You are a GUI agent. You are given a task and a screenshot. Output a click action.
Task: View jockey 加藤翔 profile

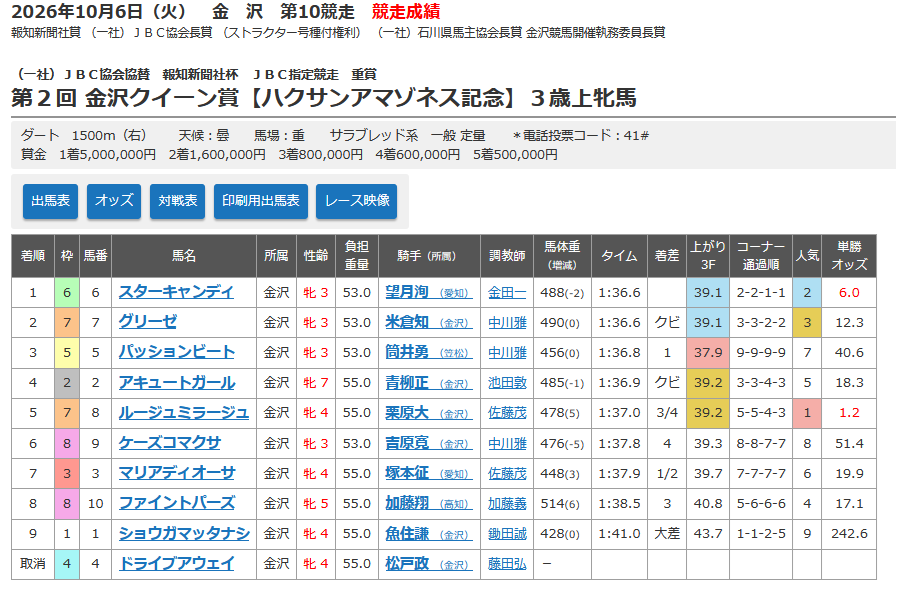pyautogui.click(x=429, y=503)
